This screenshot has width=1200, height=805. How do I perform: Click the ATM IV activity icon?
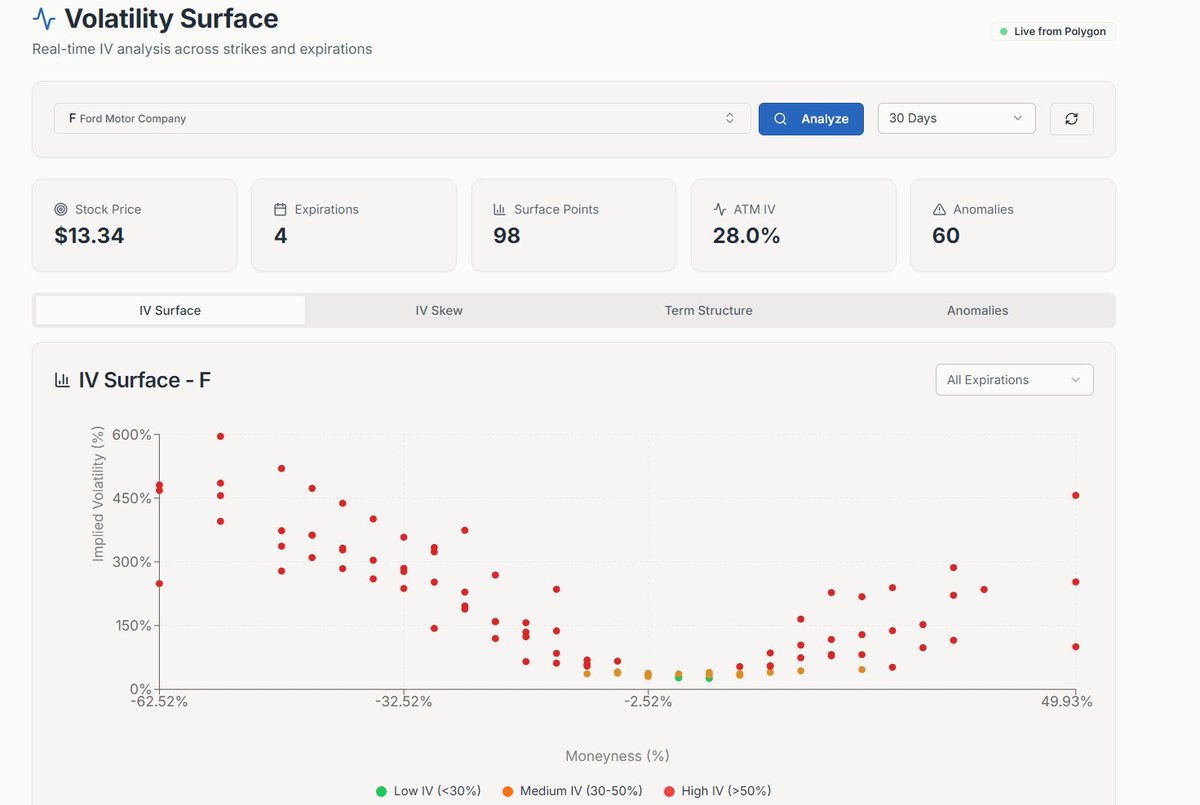click(x=720, y=209)
